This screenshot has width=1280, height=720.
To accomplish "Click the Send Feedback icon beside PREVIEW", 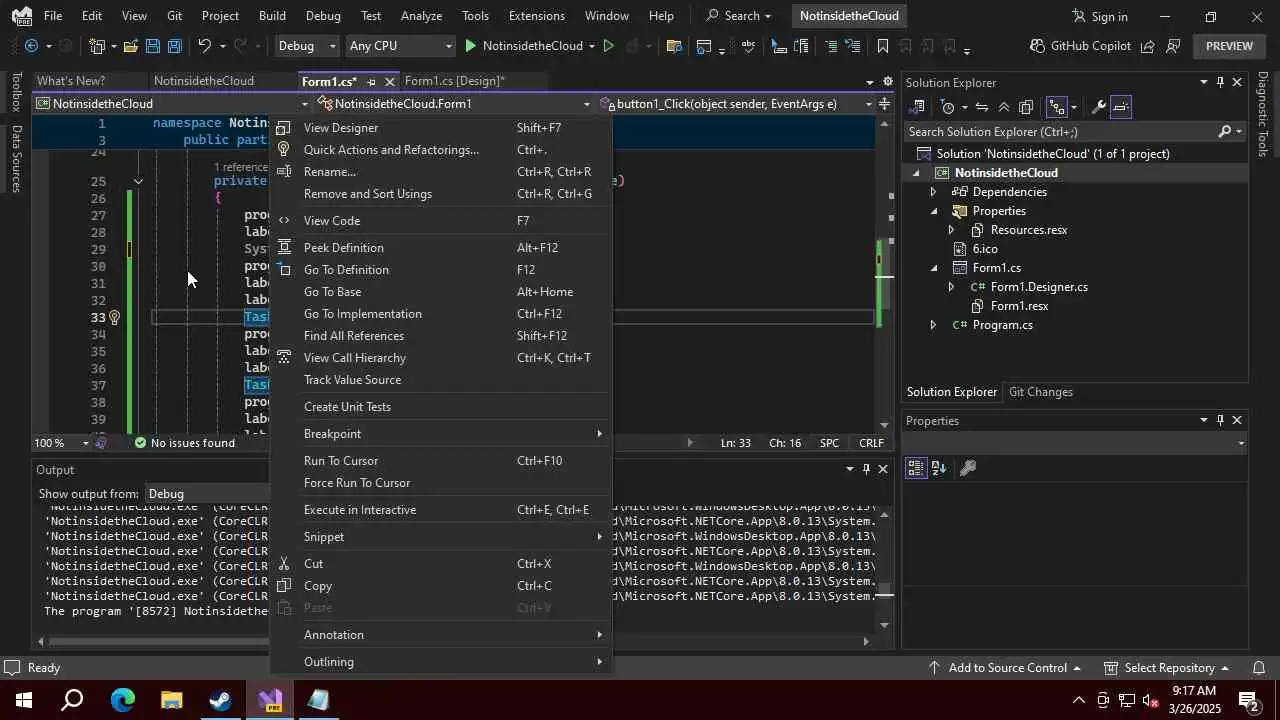I will 1172,46.
